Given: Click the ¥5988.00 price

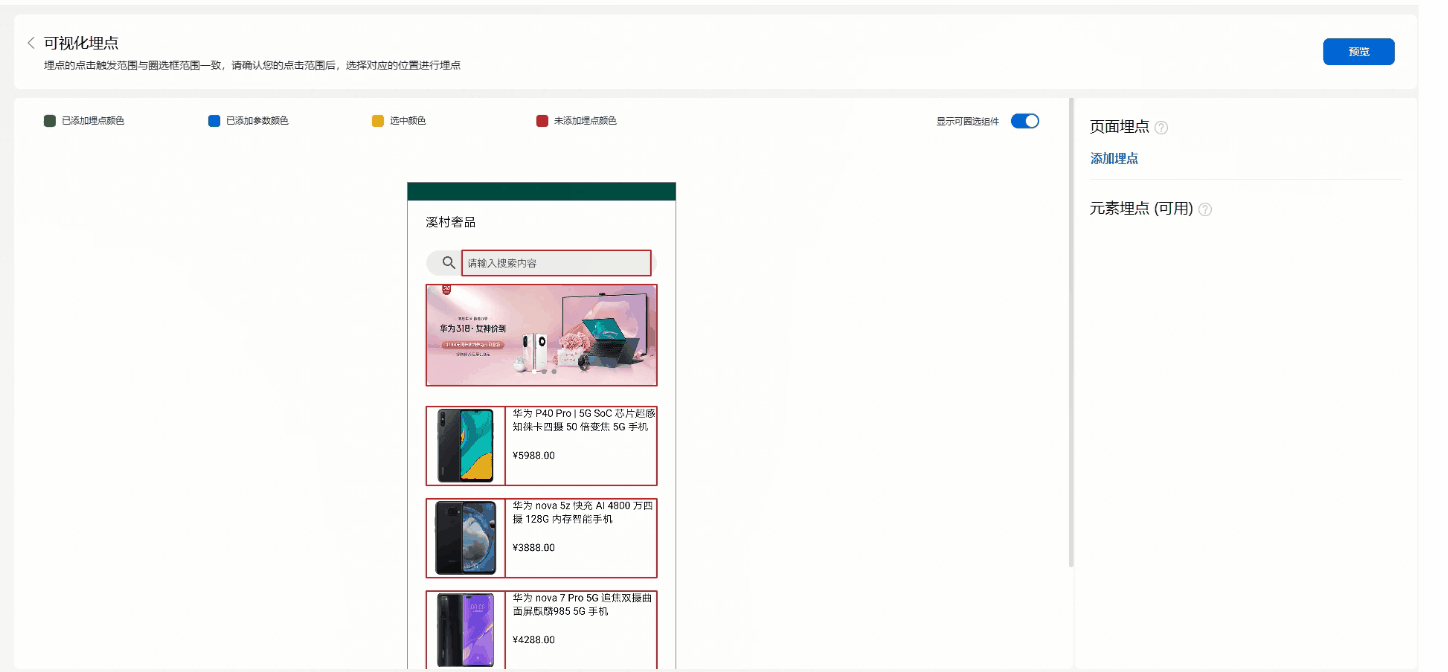Looking at the screenshot, I should coord(533,456).
